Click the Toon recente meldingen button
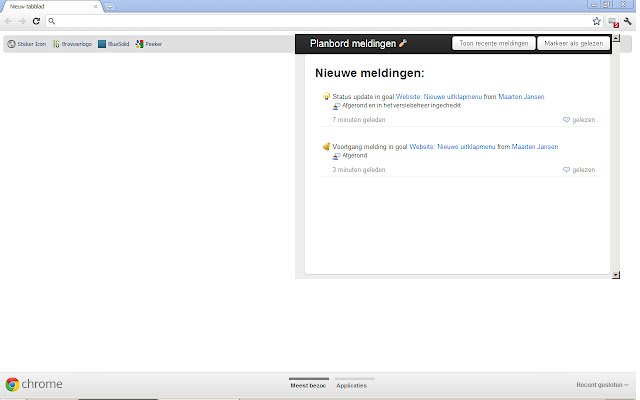The height and width of the screenshot is (400, 640). (493, 43)
